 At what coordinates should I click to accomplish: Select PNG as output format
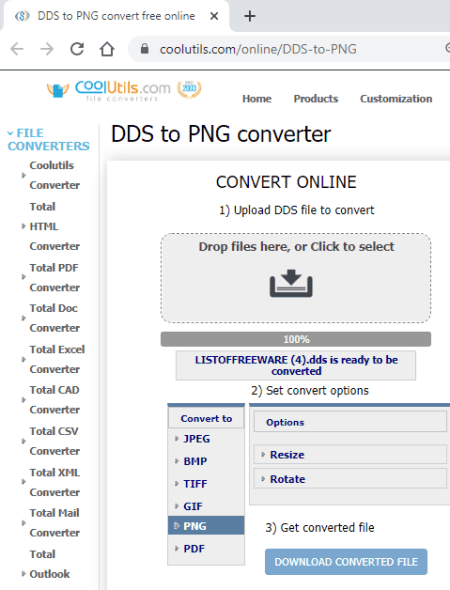click(206, 526)
